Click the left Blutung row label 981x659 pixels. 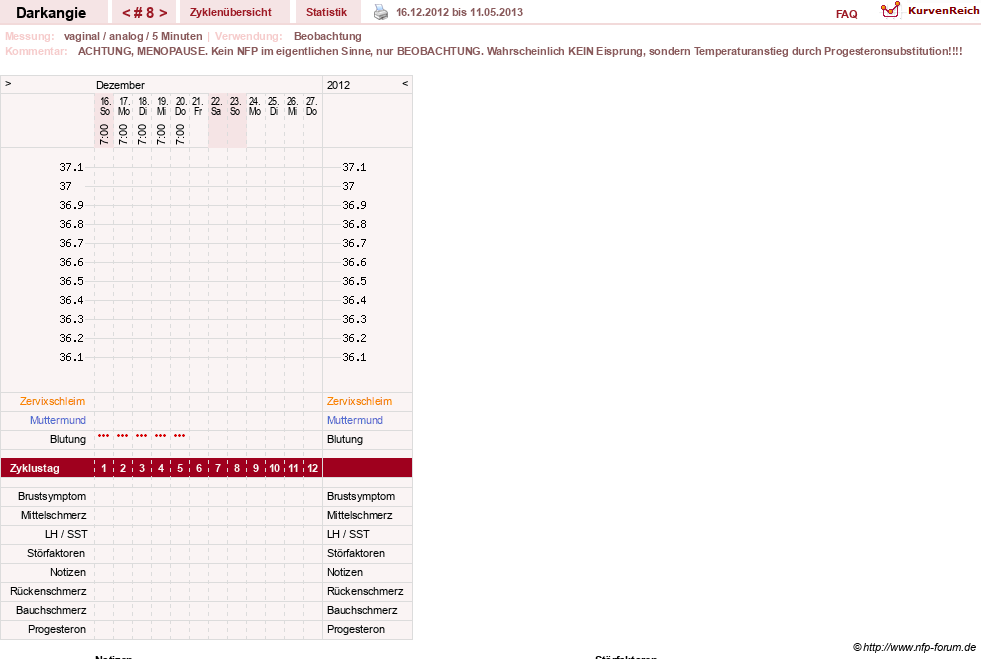tap(68, 439)
